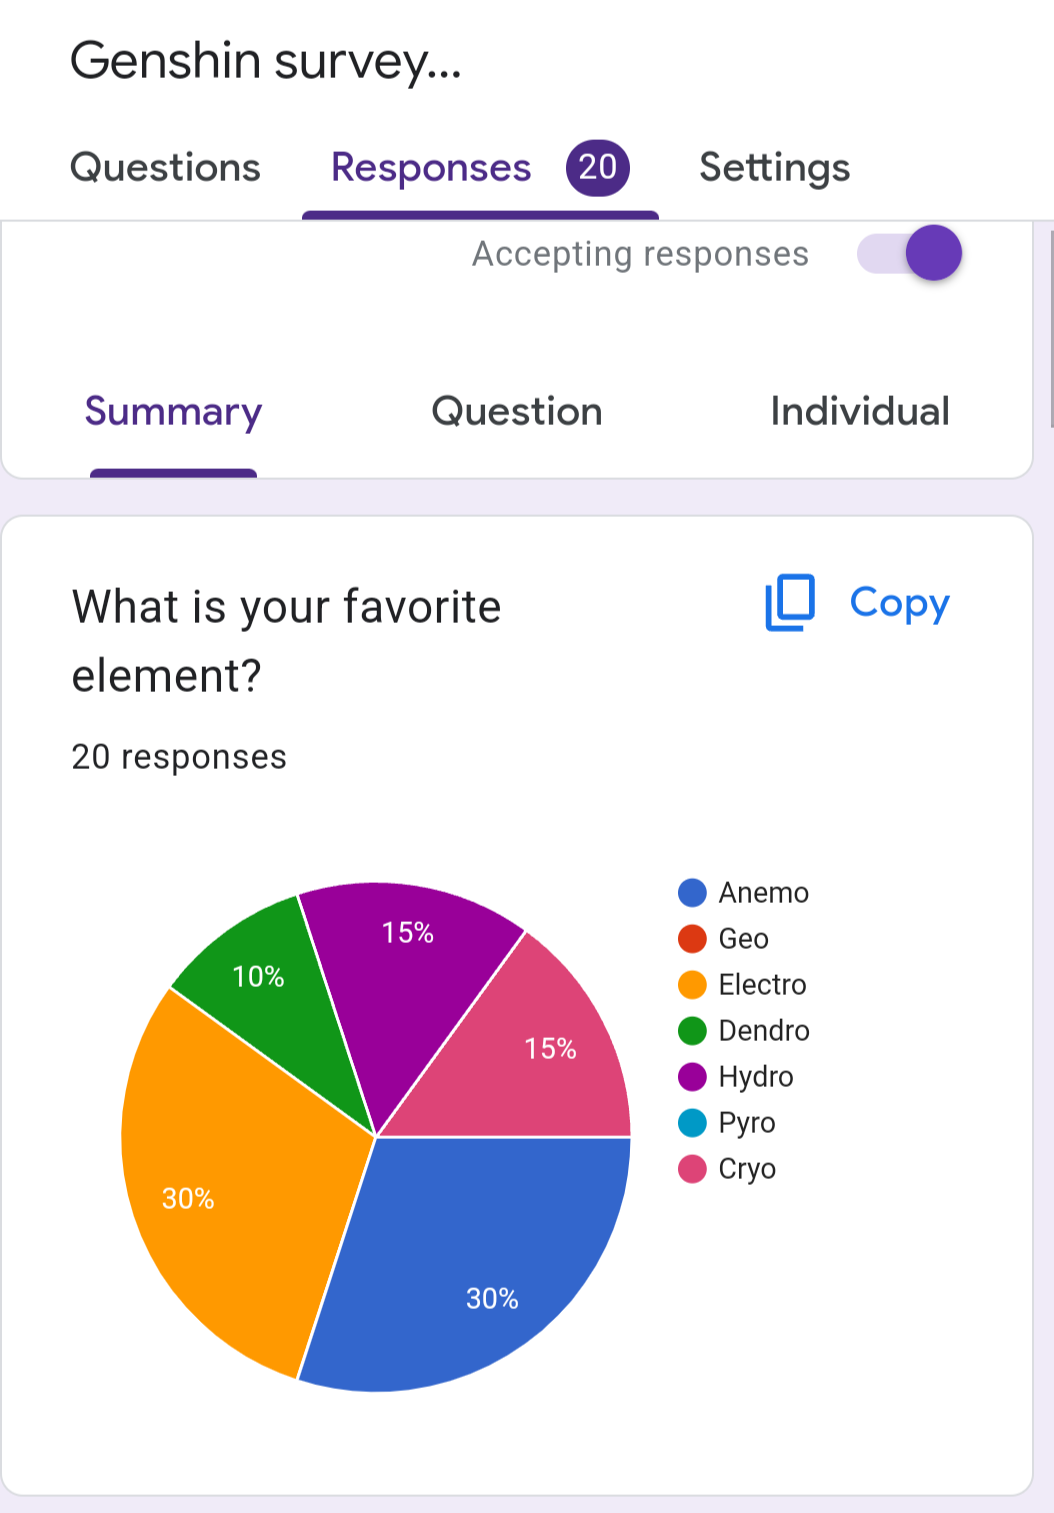
Task: Select the Electro orange legend dot
Action: [692, 984]
